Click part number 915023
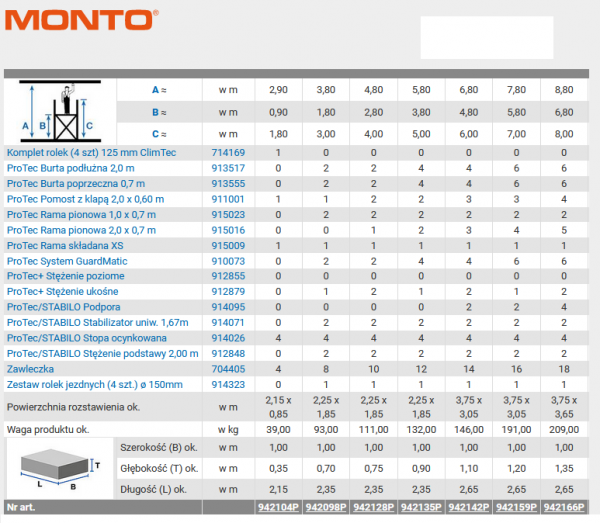 click(228, 215)
